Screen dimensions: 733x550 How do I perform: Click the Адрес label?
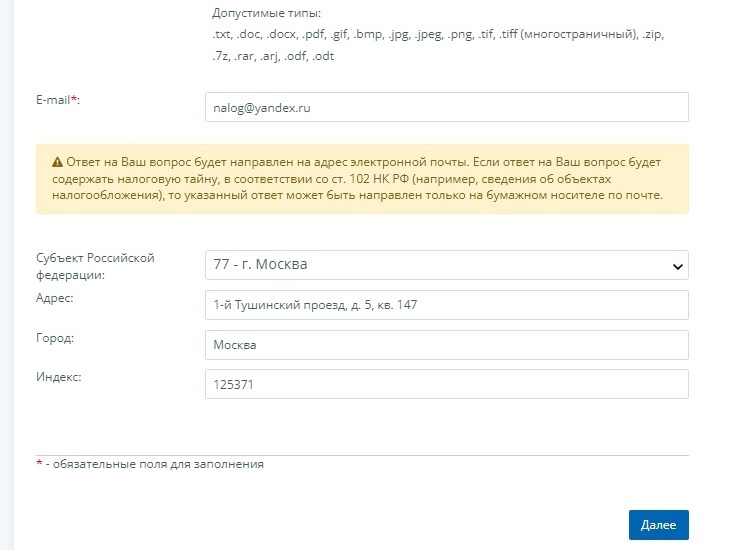click(55, 298)
